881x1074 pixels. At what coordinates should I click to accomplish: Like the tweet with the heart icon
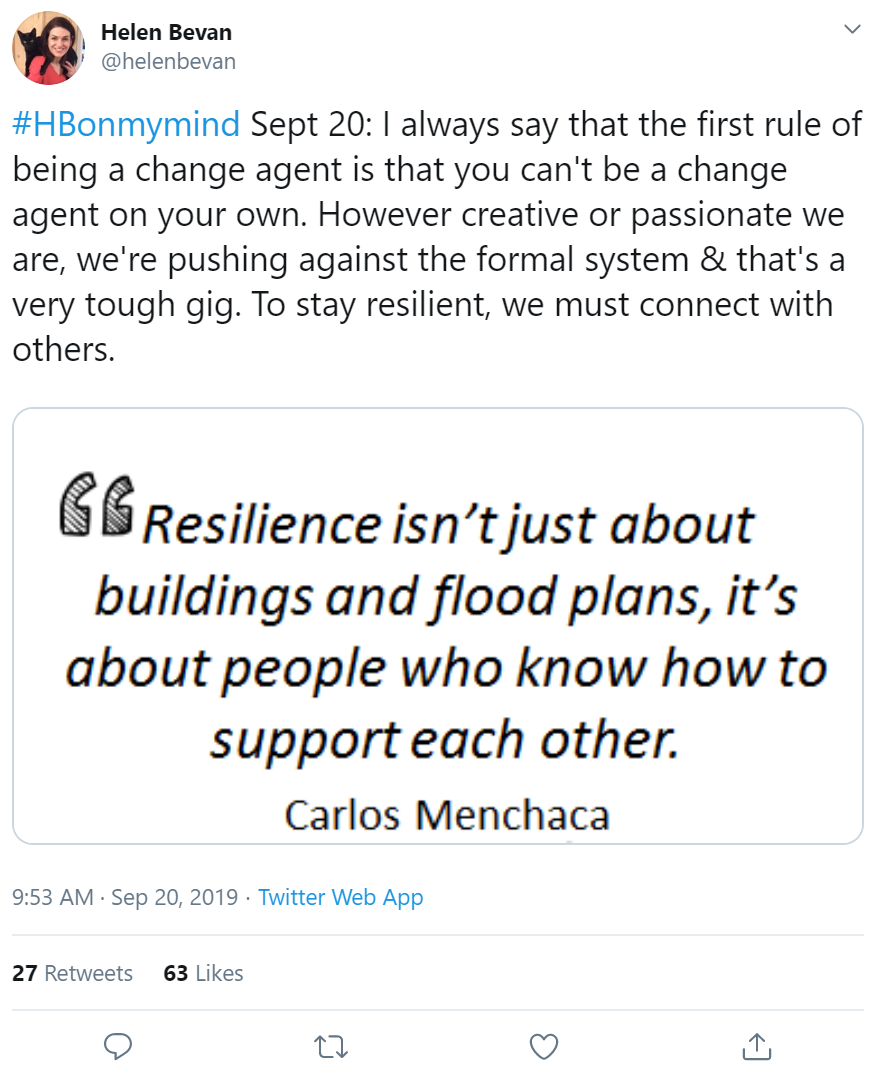[x=543, y=1046]
